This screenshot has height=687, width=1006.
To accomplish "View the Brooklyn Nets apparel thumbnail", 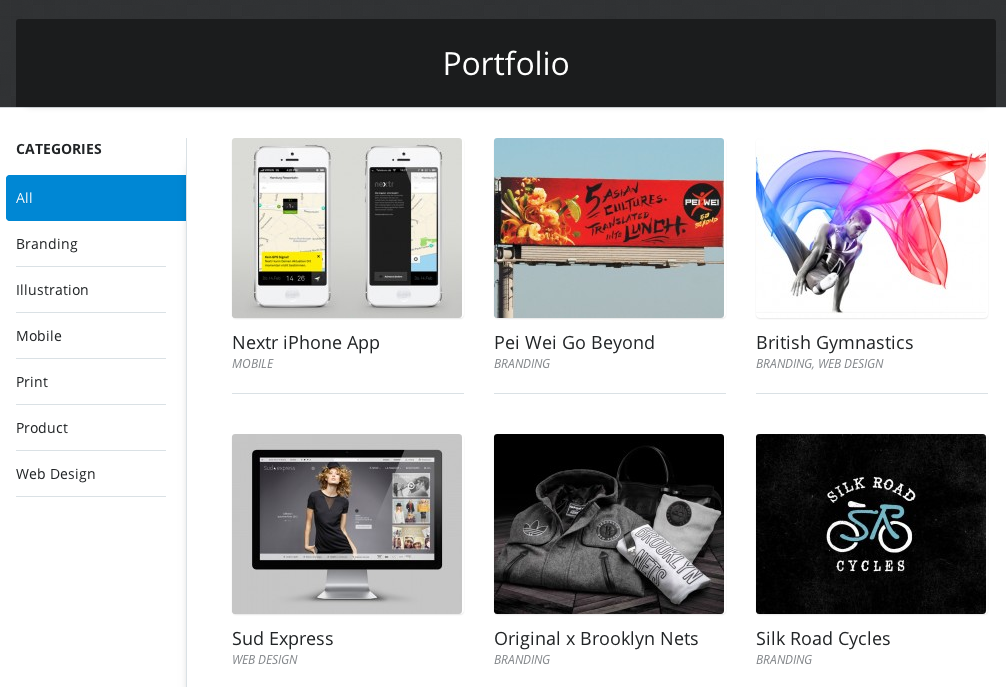I will (x=609, y=524).
